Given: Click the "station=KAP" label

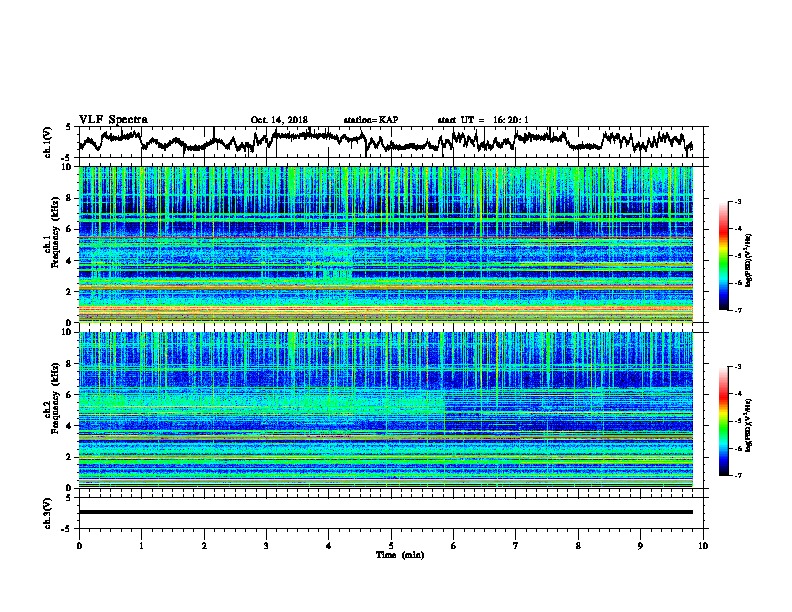Looking at the screenshot, I should coord(371,120).
